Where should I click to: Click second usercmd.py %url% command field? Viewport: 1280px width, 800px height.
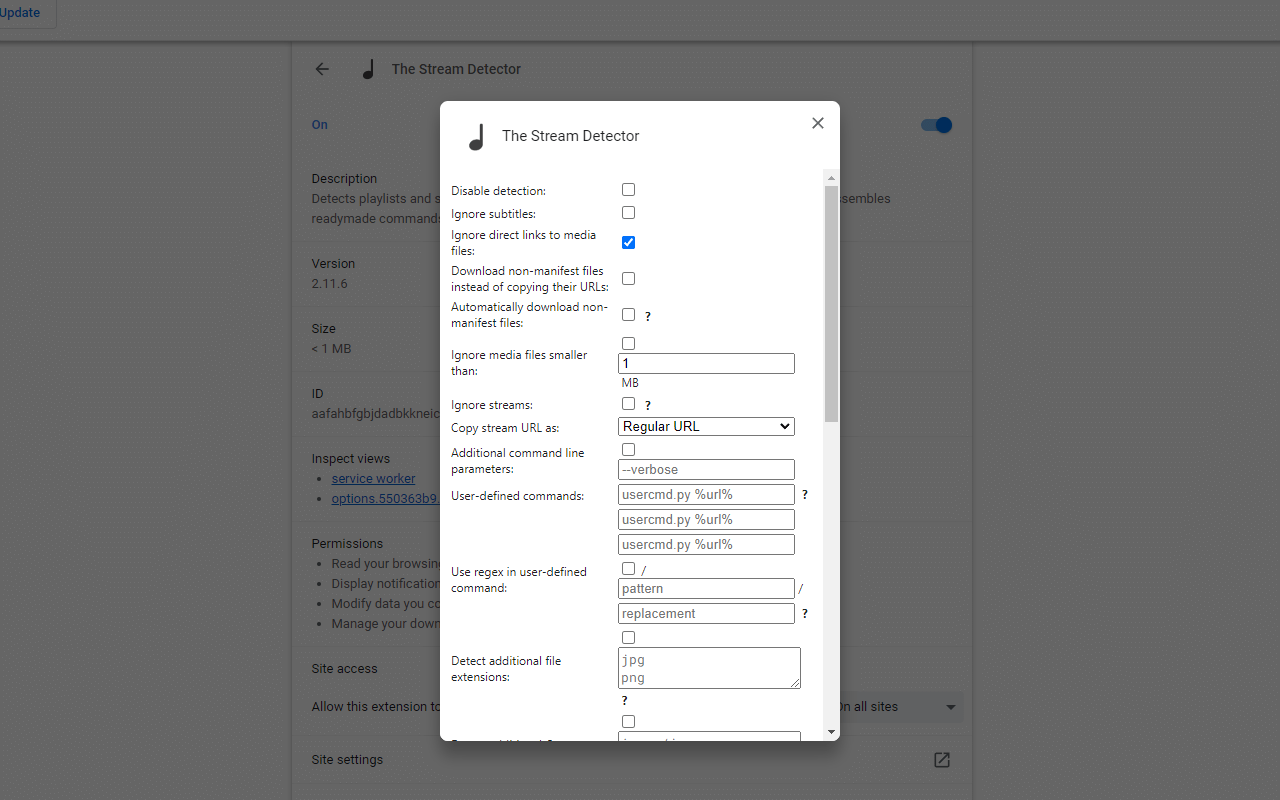tap(706, 520)
